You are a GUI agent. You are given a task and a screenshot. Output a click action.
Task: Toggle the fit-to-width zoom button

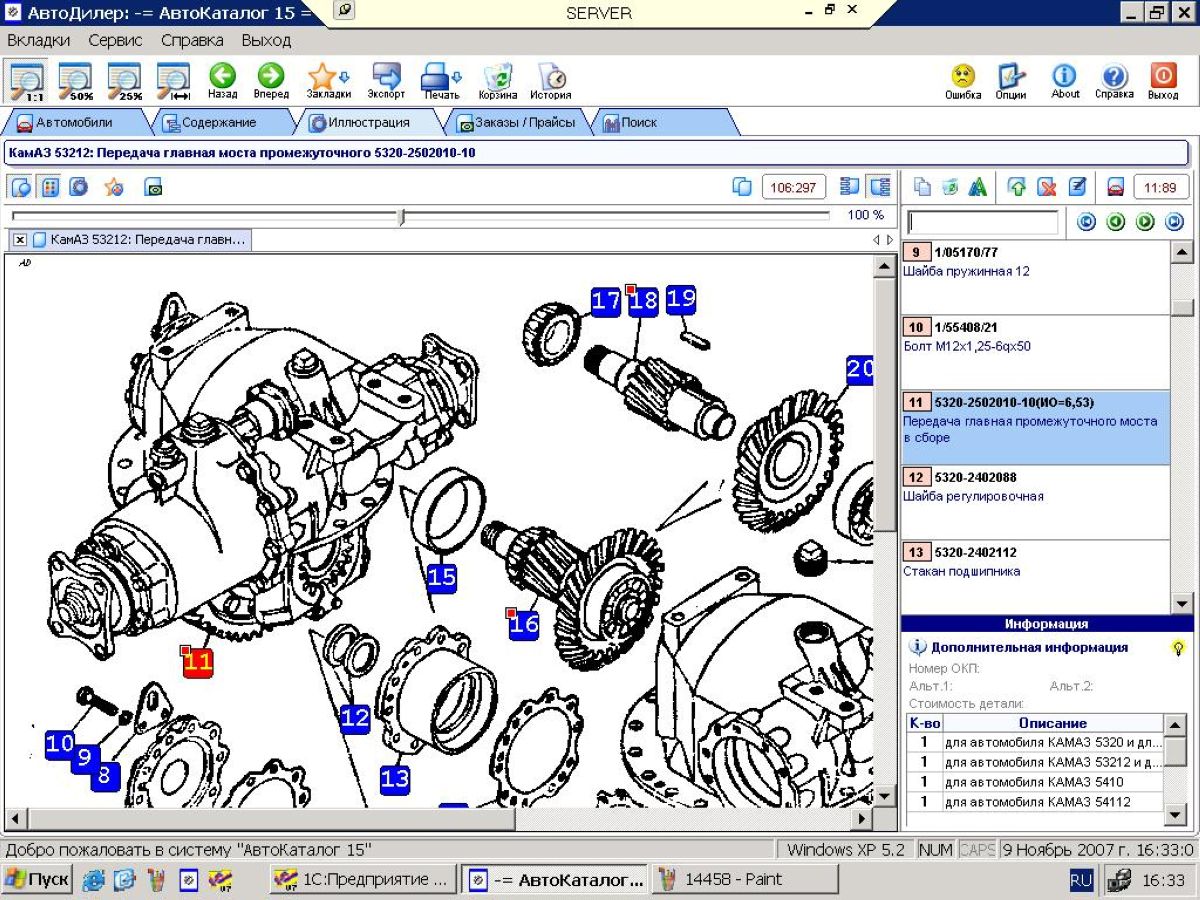[174, 82]
